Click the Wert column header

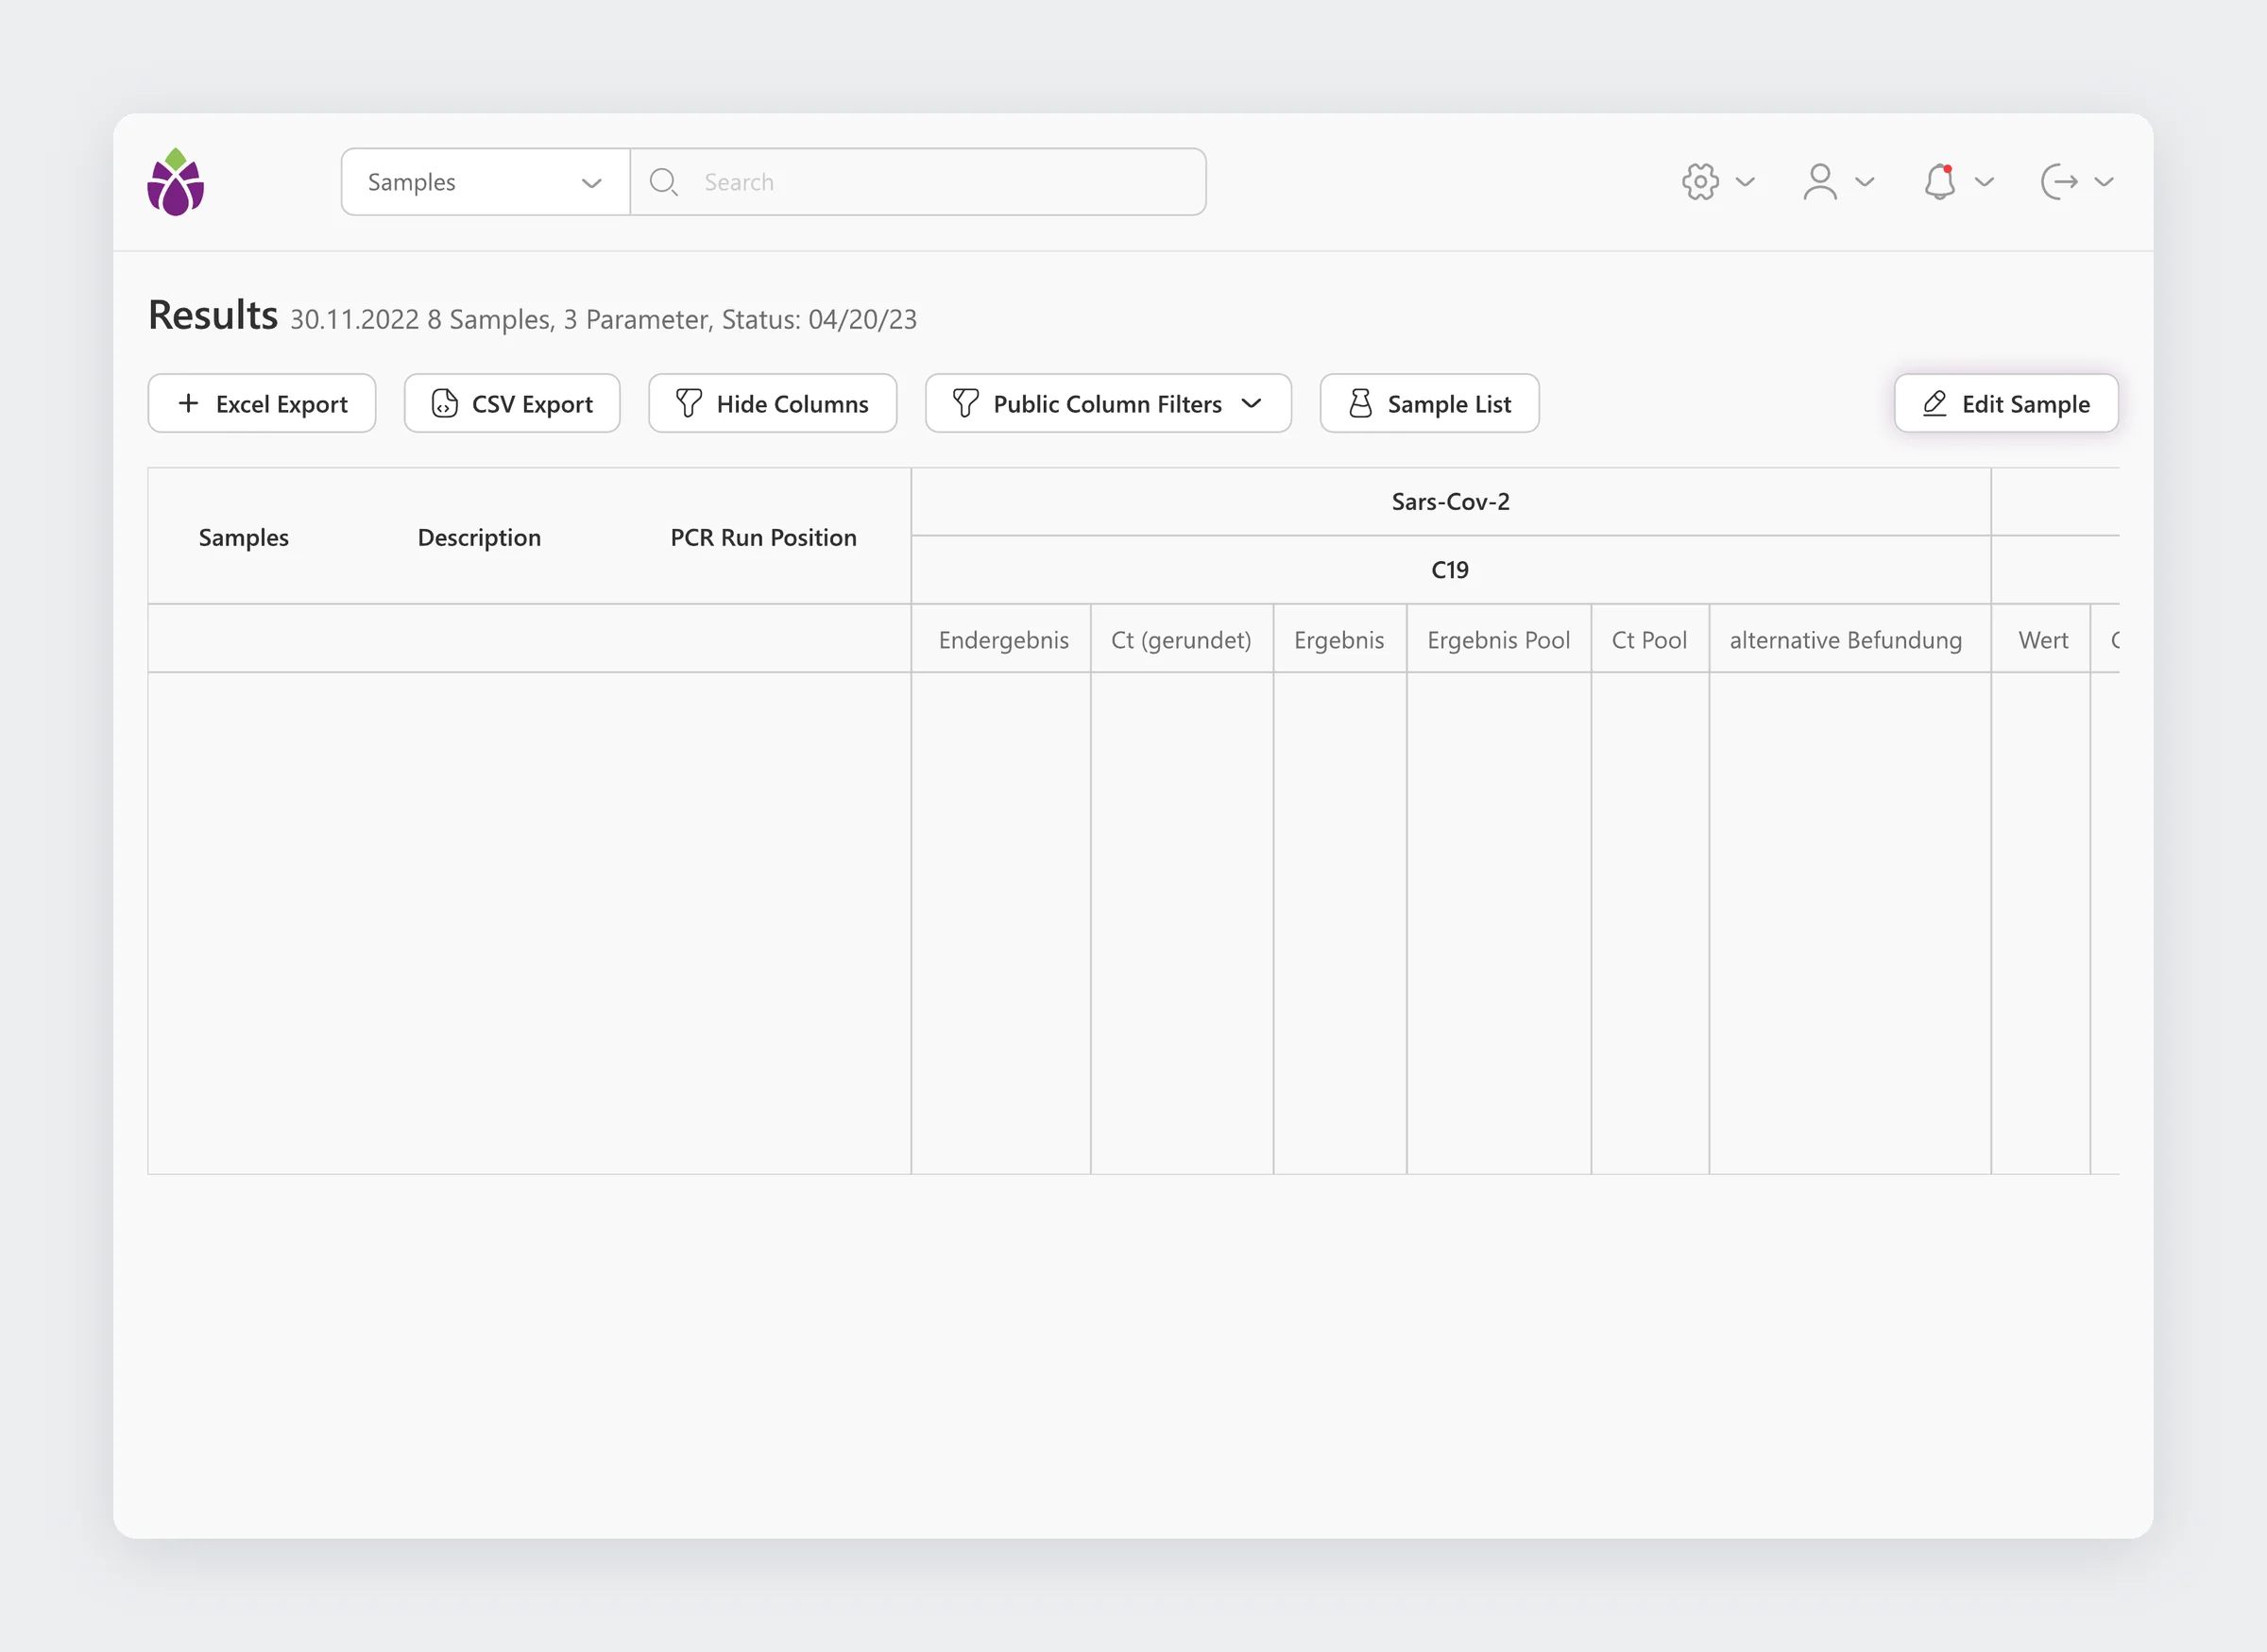click(2043, 640)
